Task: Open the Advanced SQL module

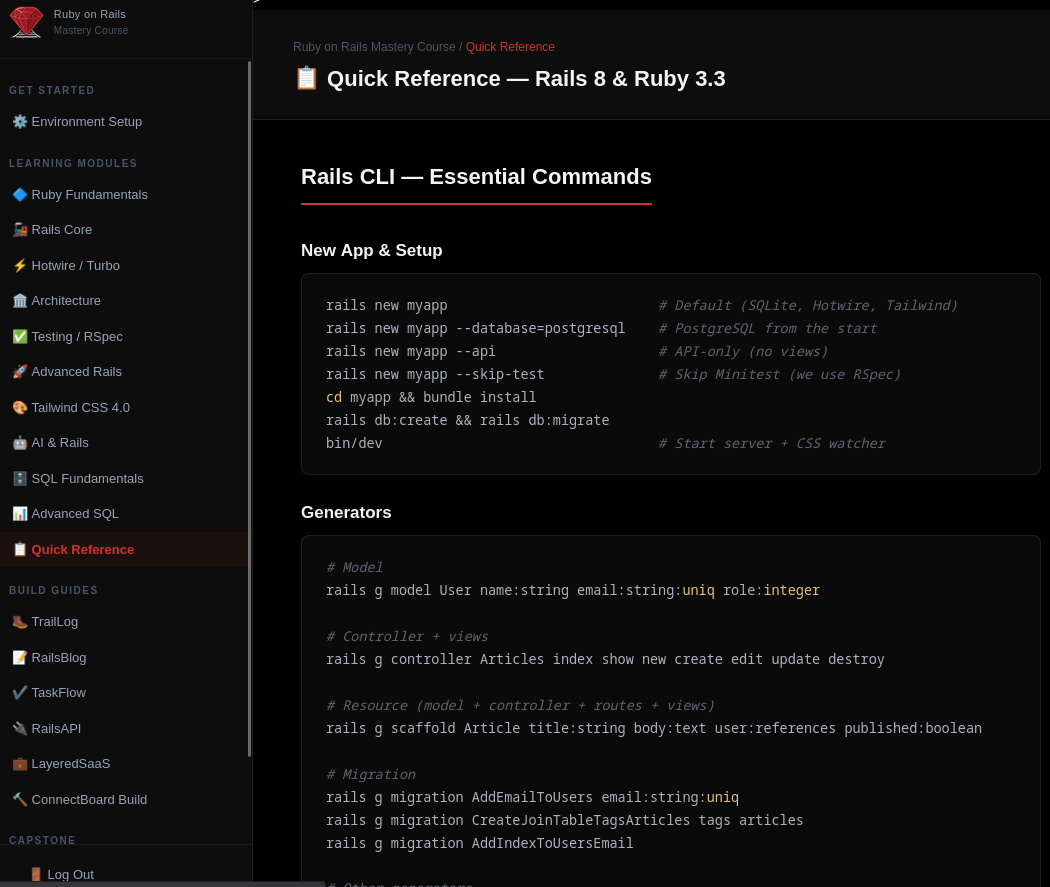Action: tap(124, 513)
